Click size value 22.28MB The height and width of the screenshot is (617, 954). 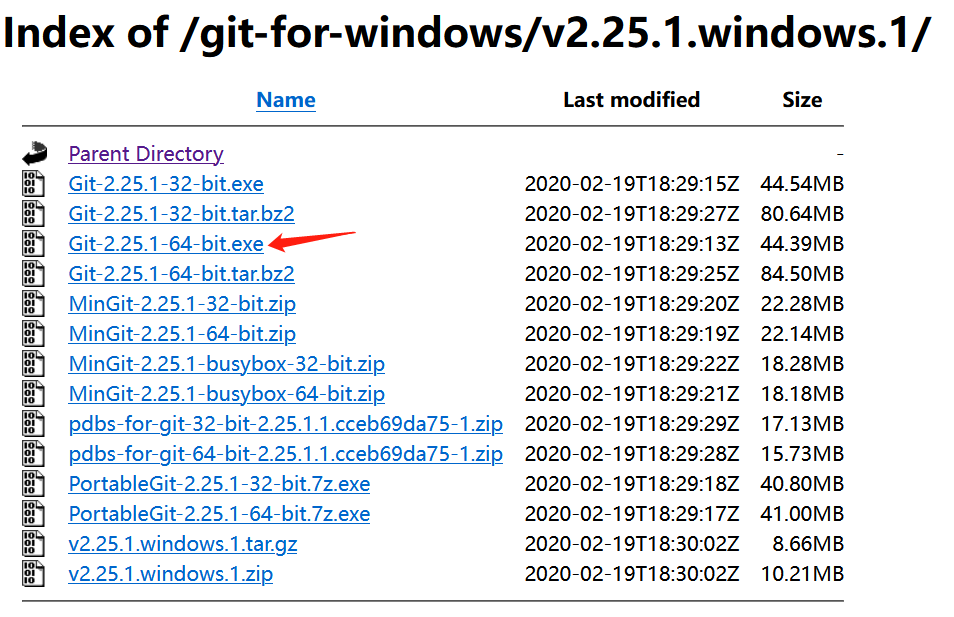pos(802,304)
